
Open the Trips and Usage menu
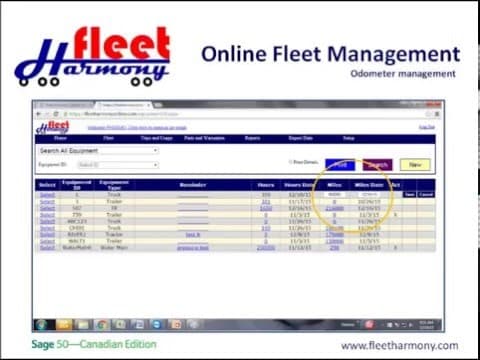tap(156, 138)
